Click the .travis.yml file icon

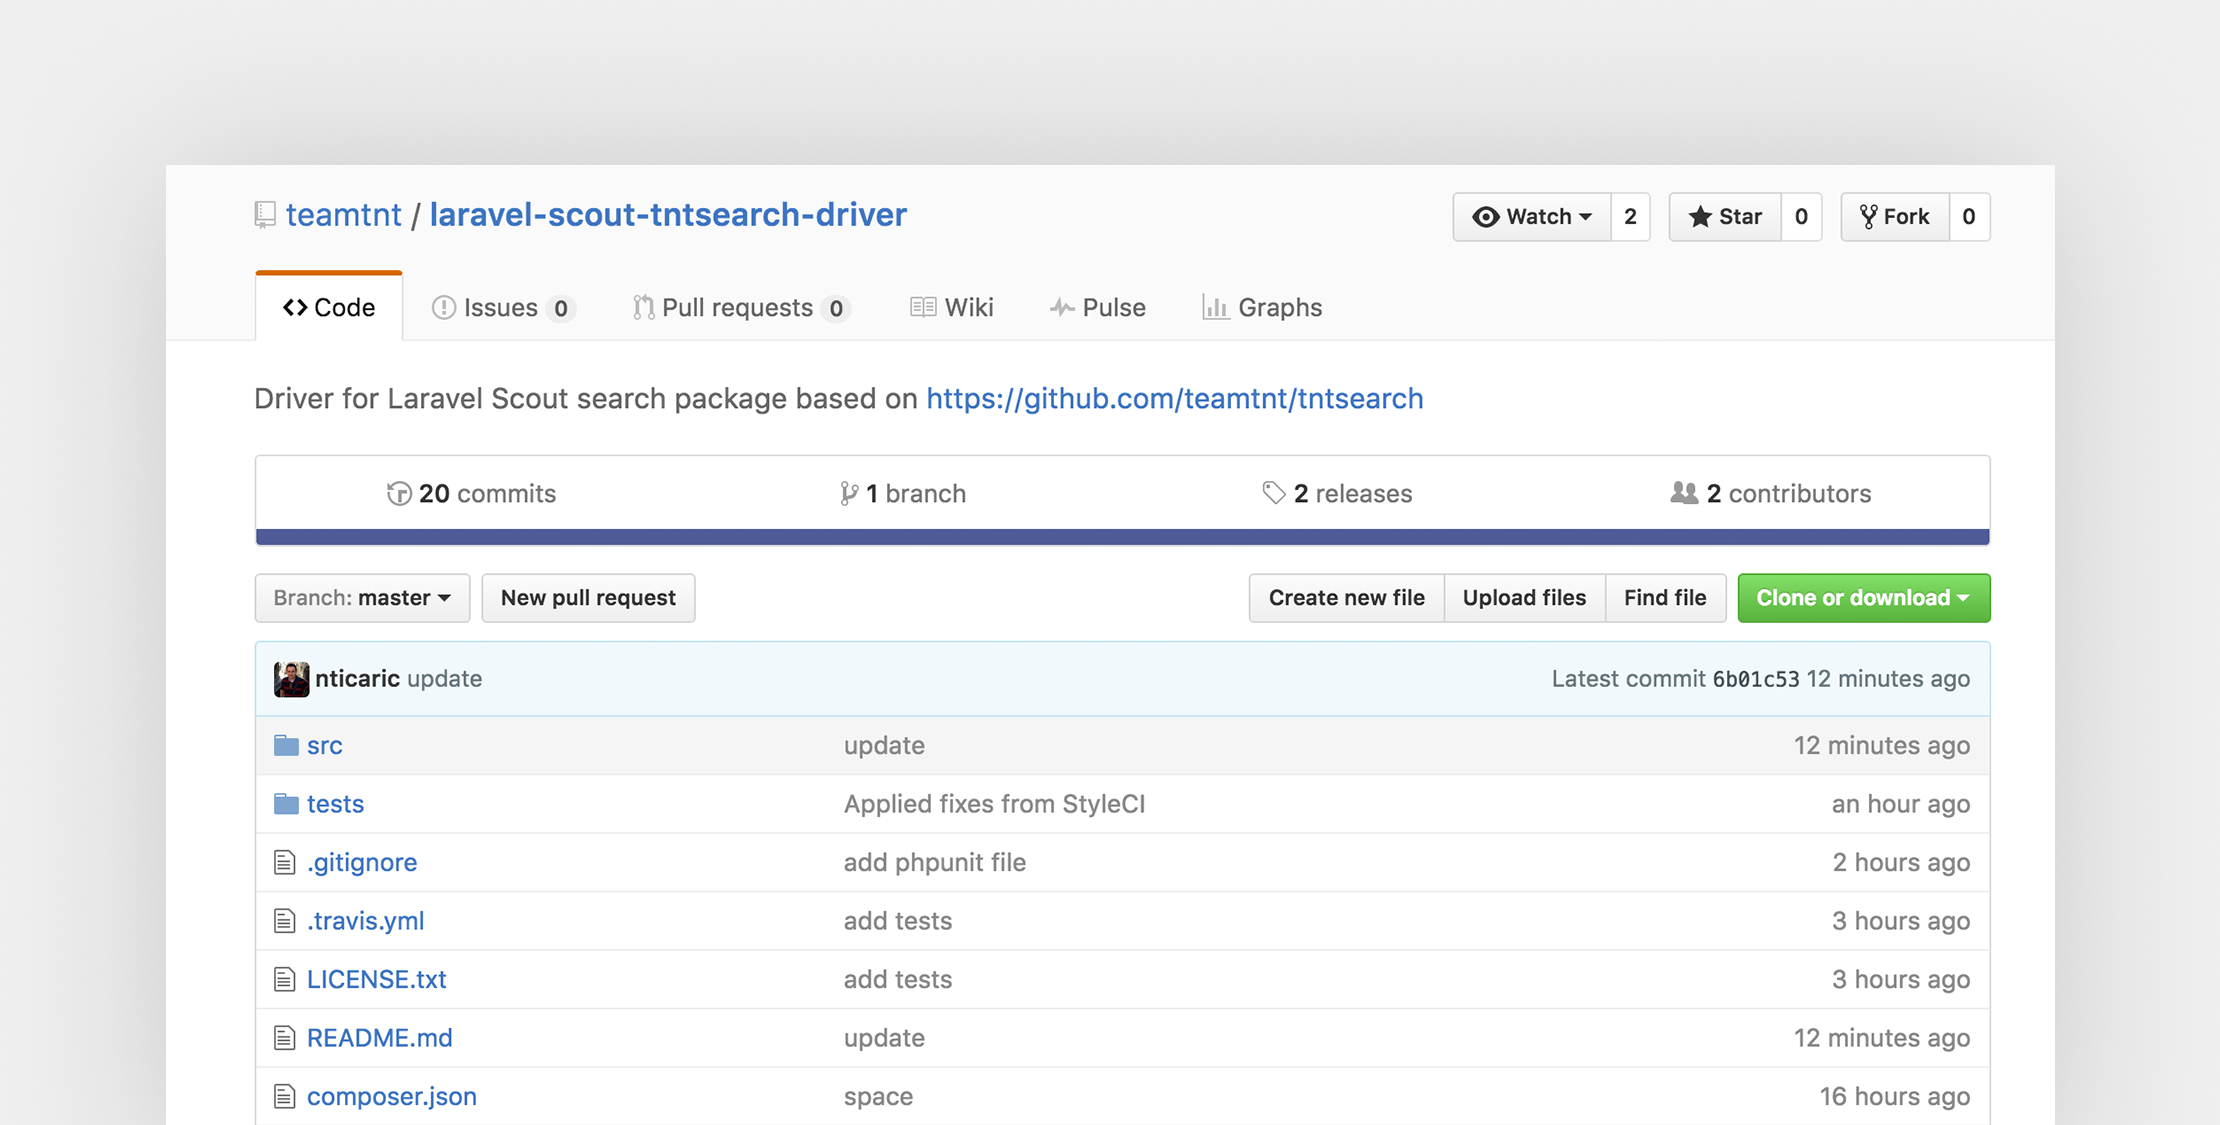285,921
